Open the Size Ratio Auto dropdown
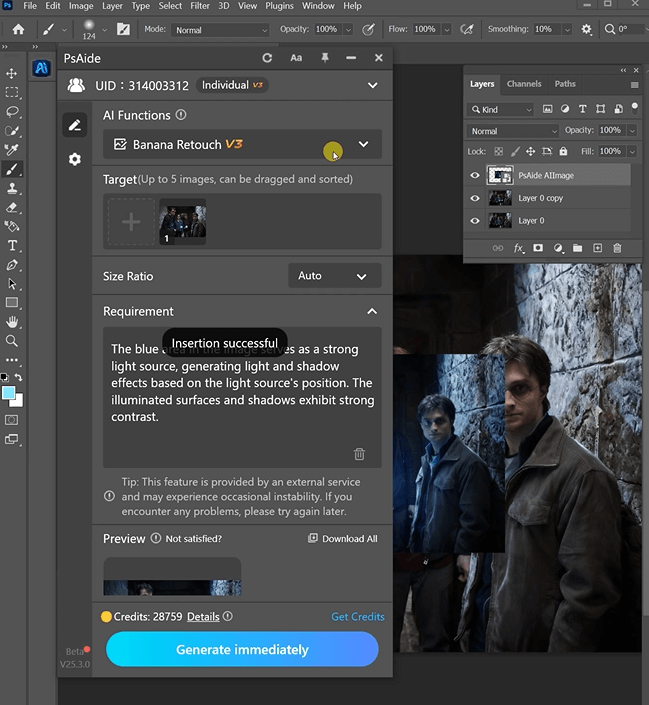The image size is (649, 705). click(335, 276)
